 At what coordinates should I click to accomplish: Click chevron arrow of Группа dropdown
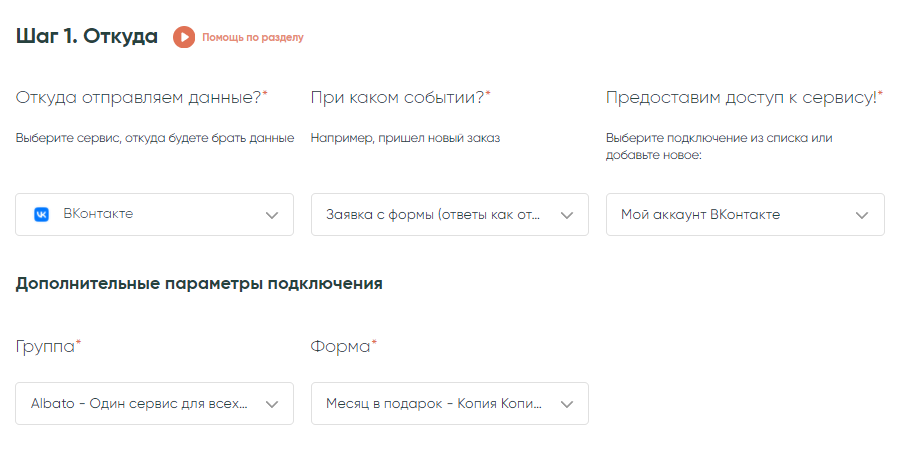point(272,404)
